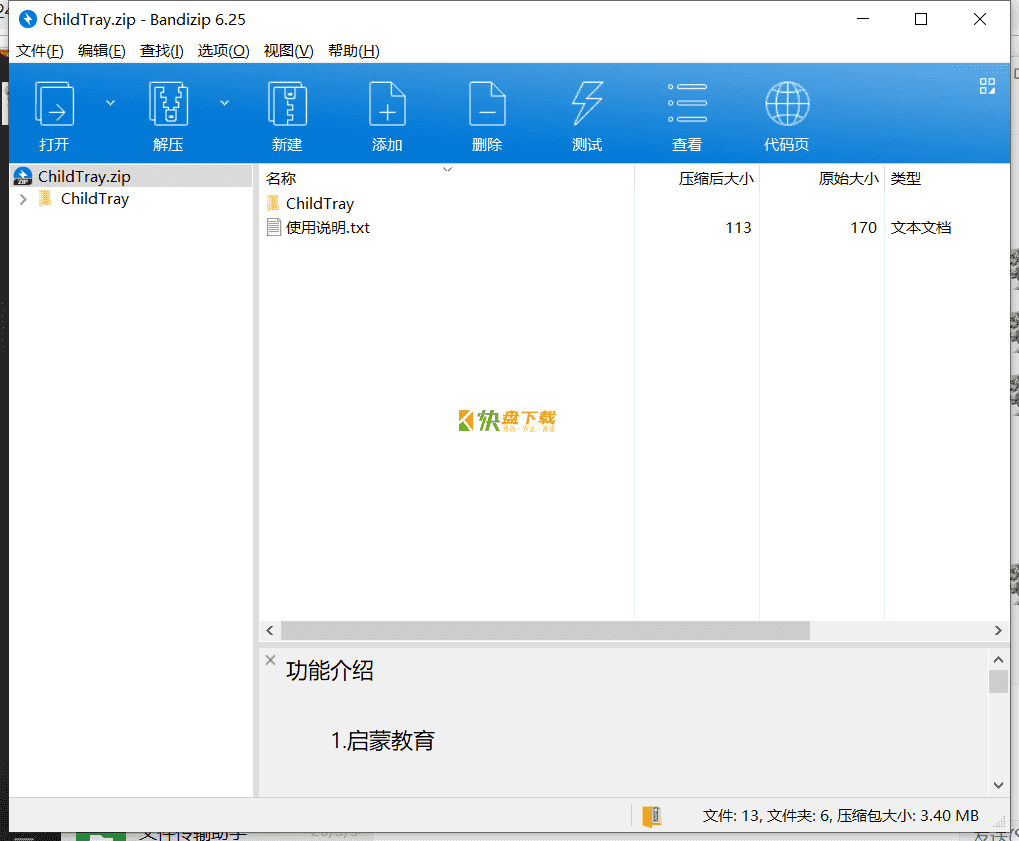Select the 使用说明.txt file row
1019x841 pixels.
[634, 227]
